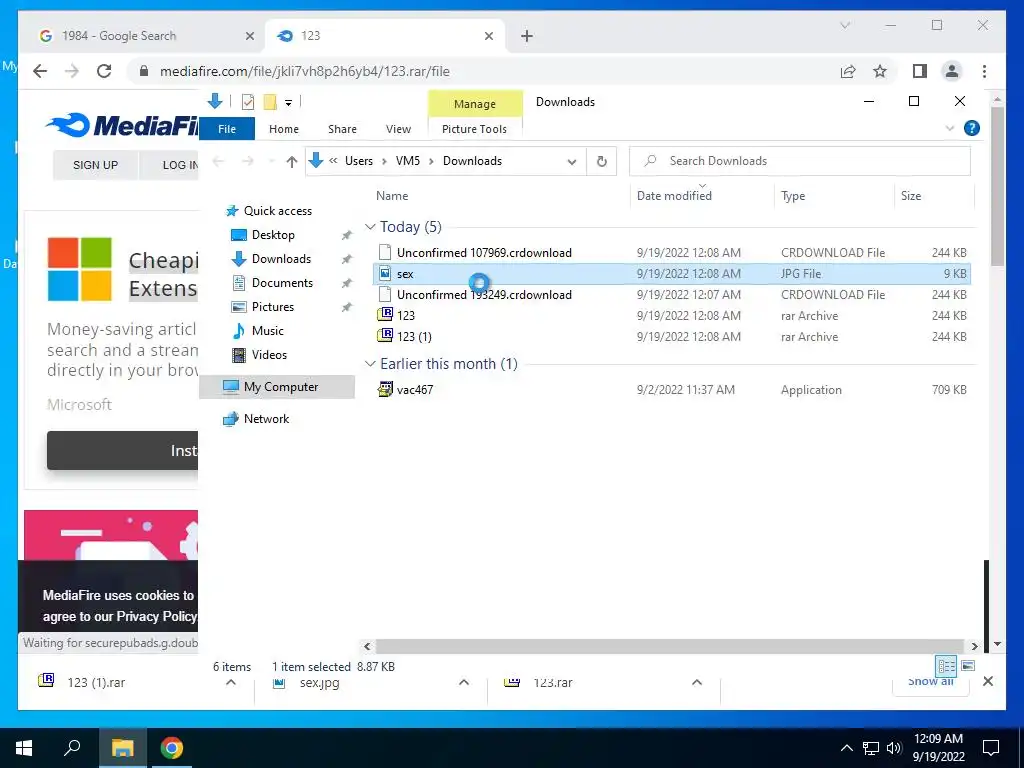
Task: Sort by the Type column header
Action: 793,195
